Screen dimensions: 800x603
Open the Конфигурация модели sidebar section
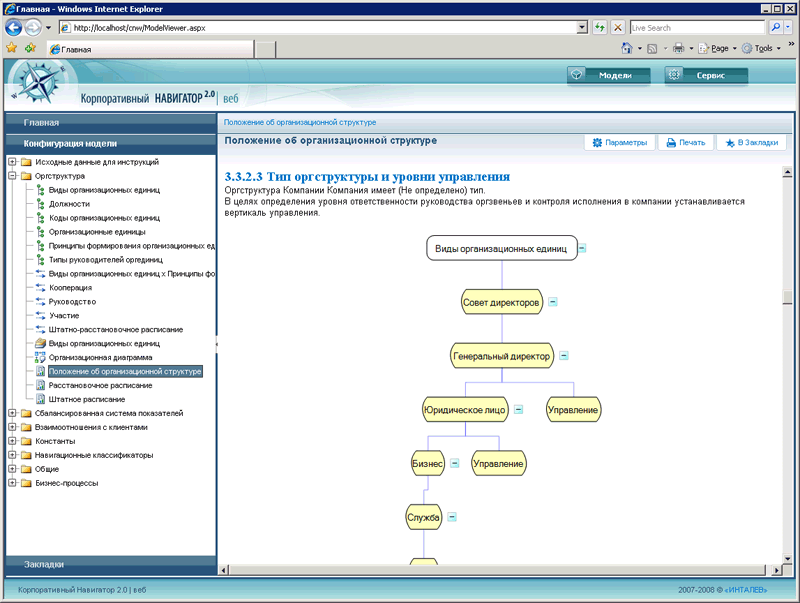tap(111, 144)
